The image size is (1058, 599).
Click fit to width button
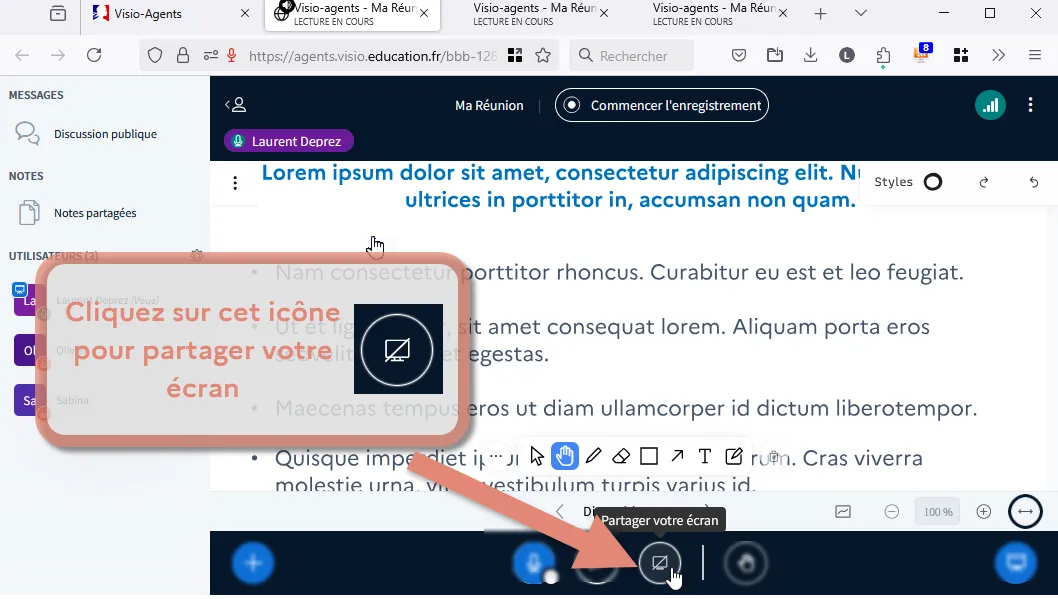(1025, 512)
